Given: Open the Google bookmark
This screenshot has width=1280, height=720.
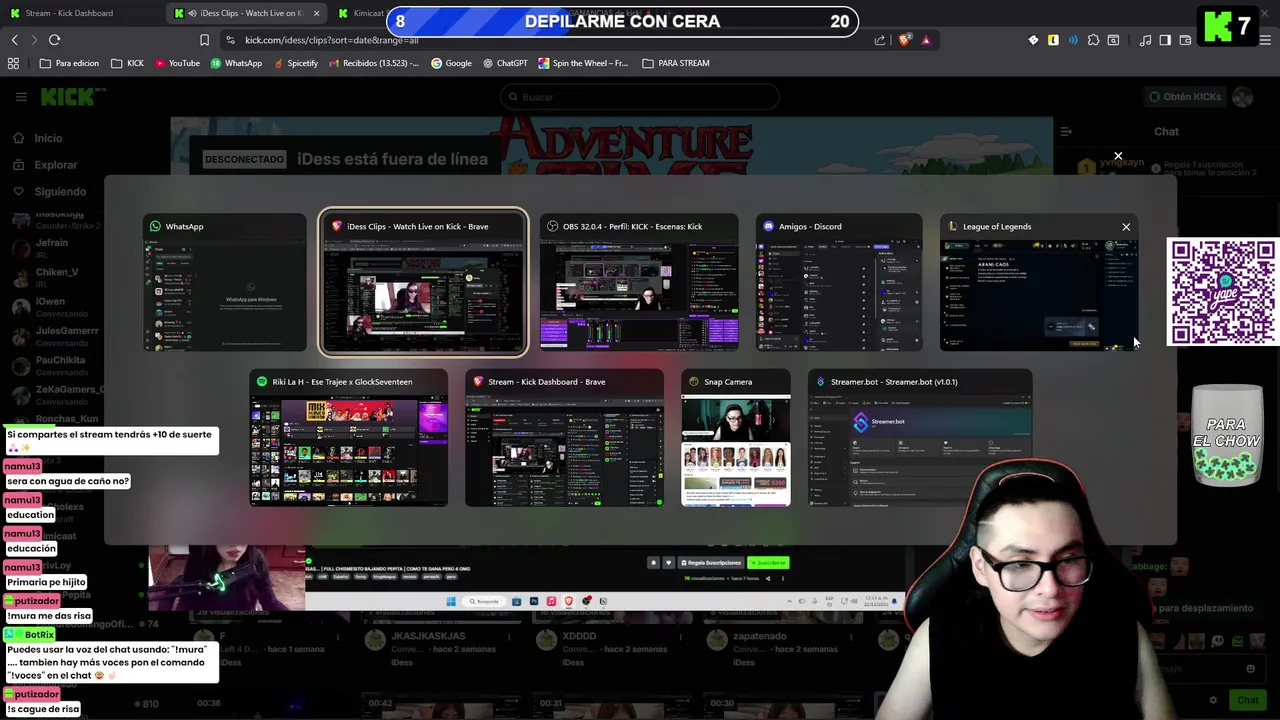Looking at the screenshot, I should [x=451, y=63].
